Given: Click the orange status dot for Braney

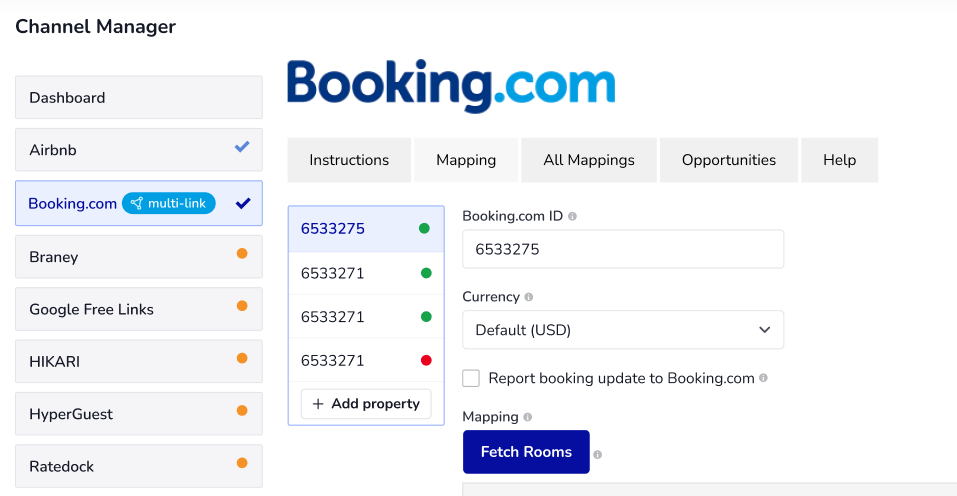Looking at the screenshot, I should (242, 253).
